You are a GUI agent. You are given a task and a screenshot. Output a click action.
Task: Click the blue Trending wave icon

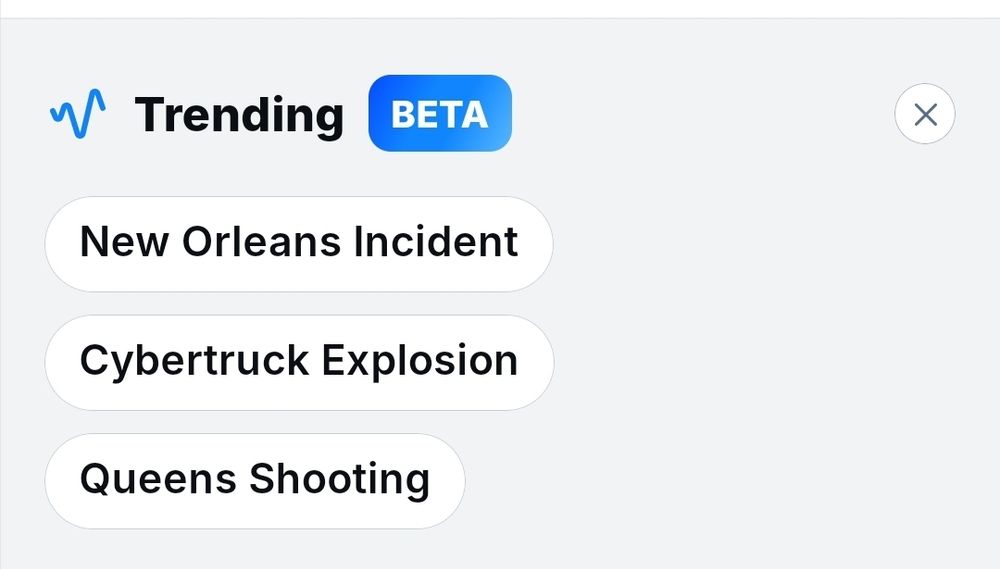pos(78,114)
